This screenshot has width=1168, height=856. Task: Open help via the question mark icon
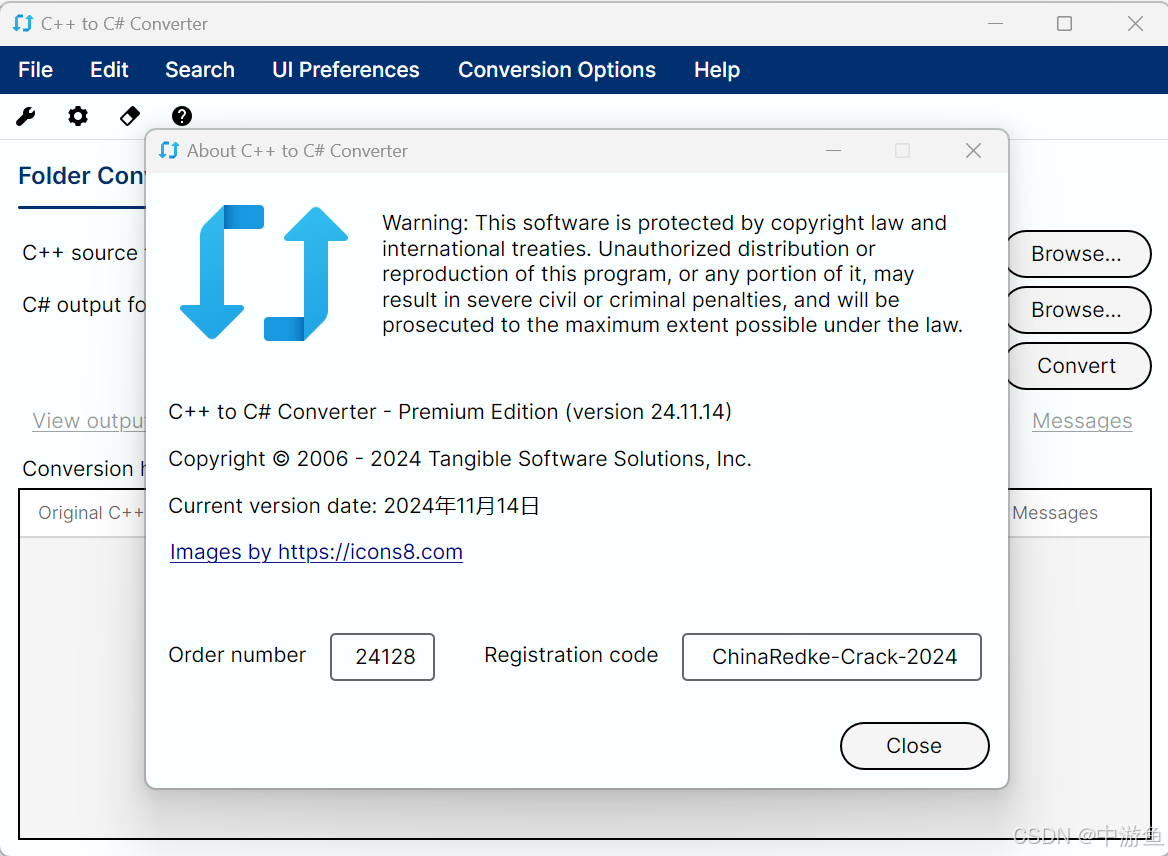point(182,116)
